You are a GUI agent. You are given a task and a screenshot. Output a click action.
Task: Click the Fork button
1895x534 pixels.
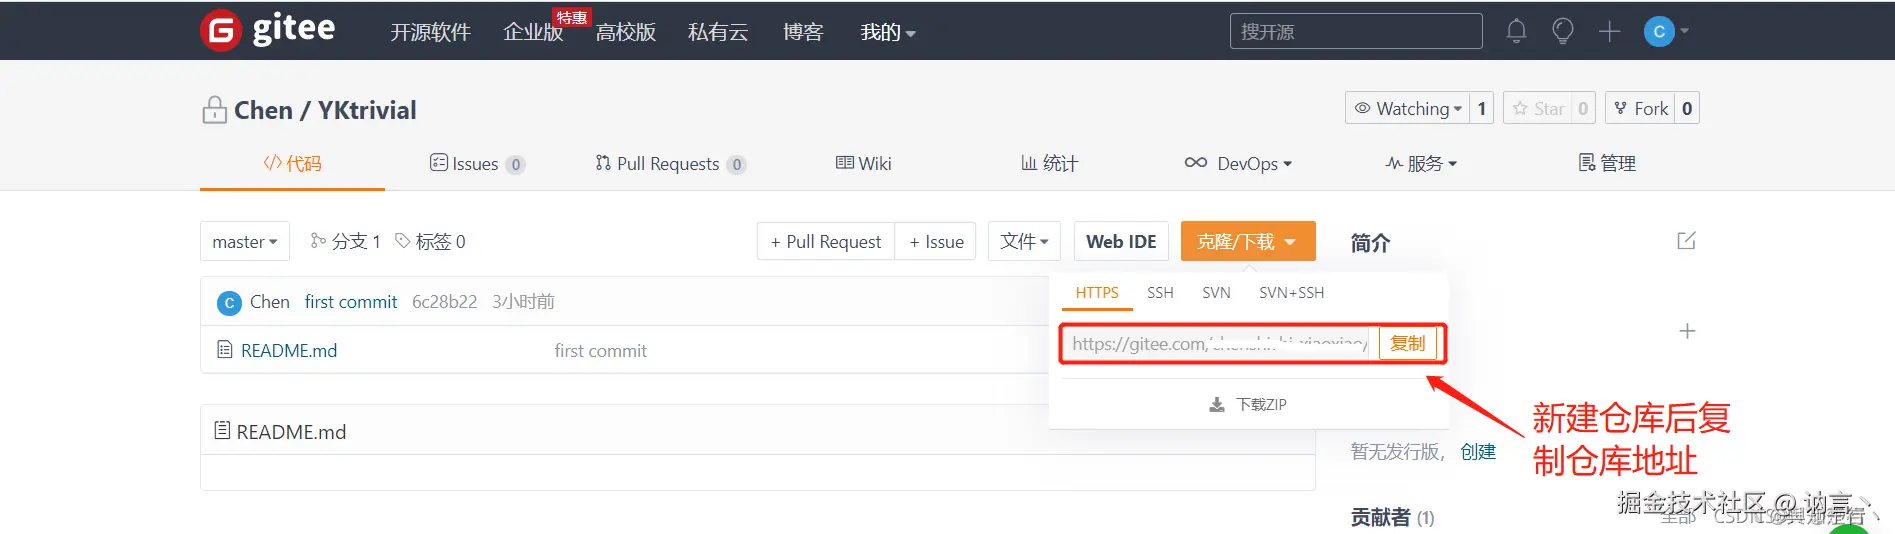coord(1640,108)
